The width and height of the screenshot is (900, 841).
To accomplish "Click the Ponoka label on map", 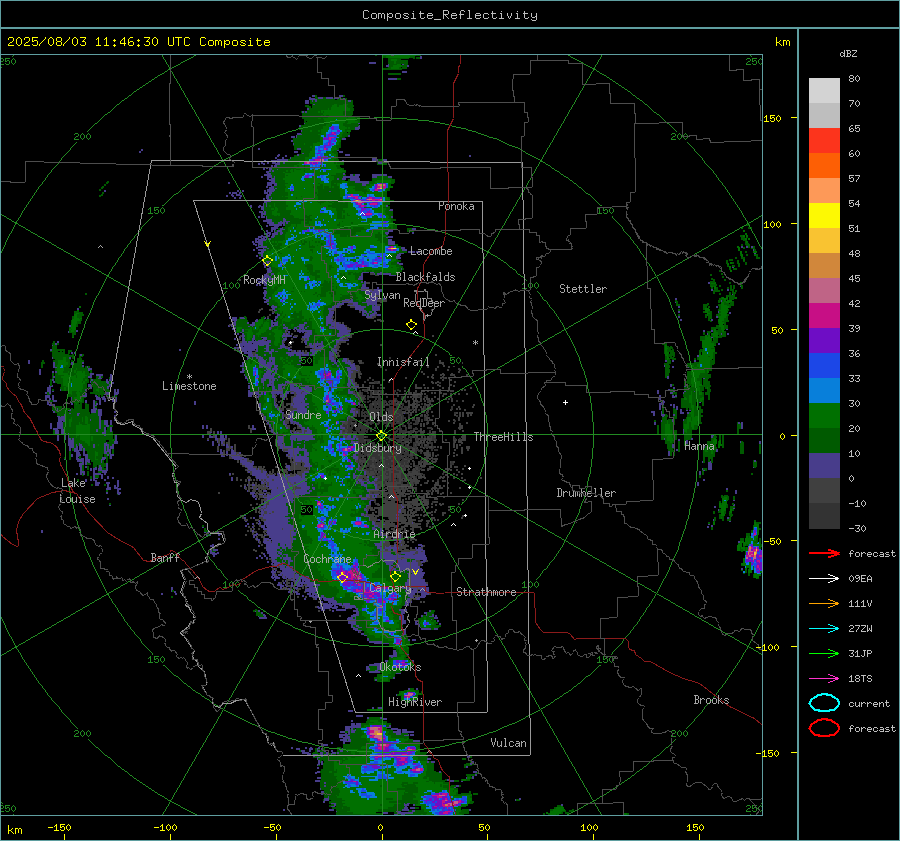I will (x=456, y=206).
